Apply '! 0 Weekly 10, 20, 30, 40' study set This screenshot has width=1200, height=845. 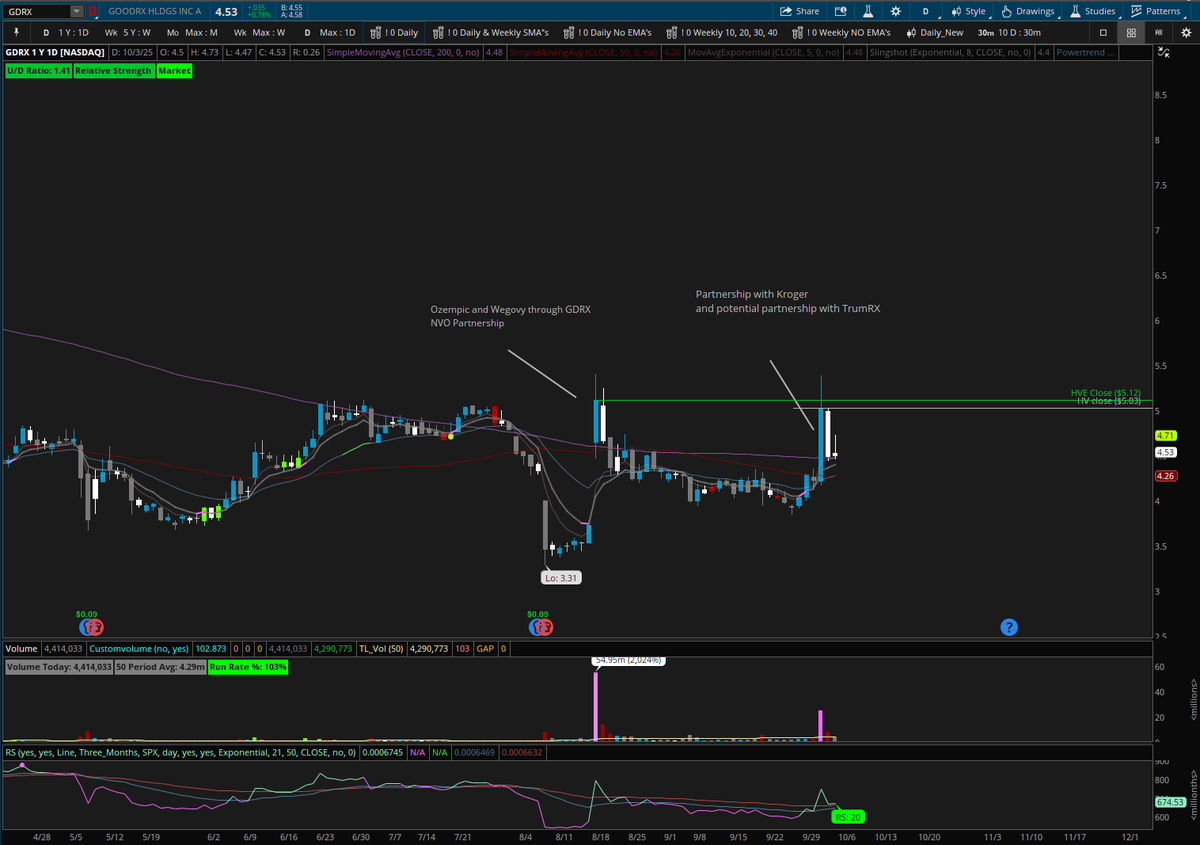720,32
